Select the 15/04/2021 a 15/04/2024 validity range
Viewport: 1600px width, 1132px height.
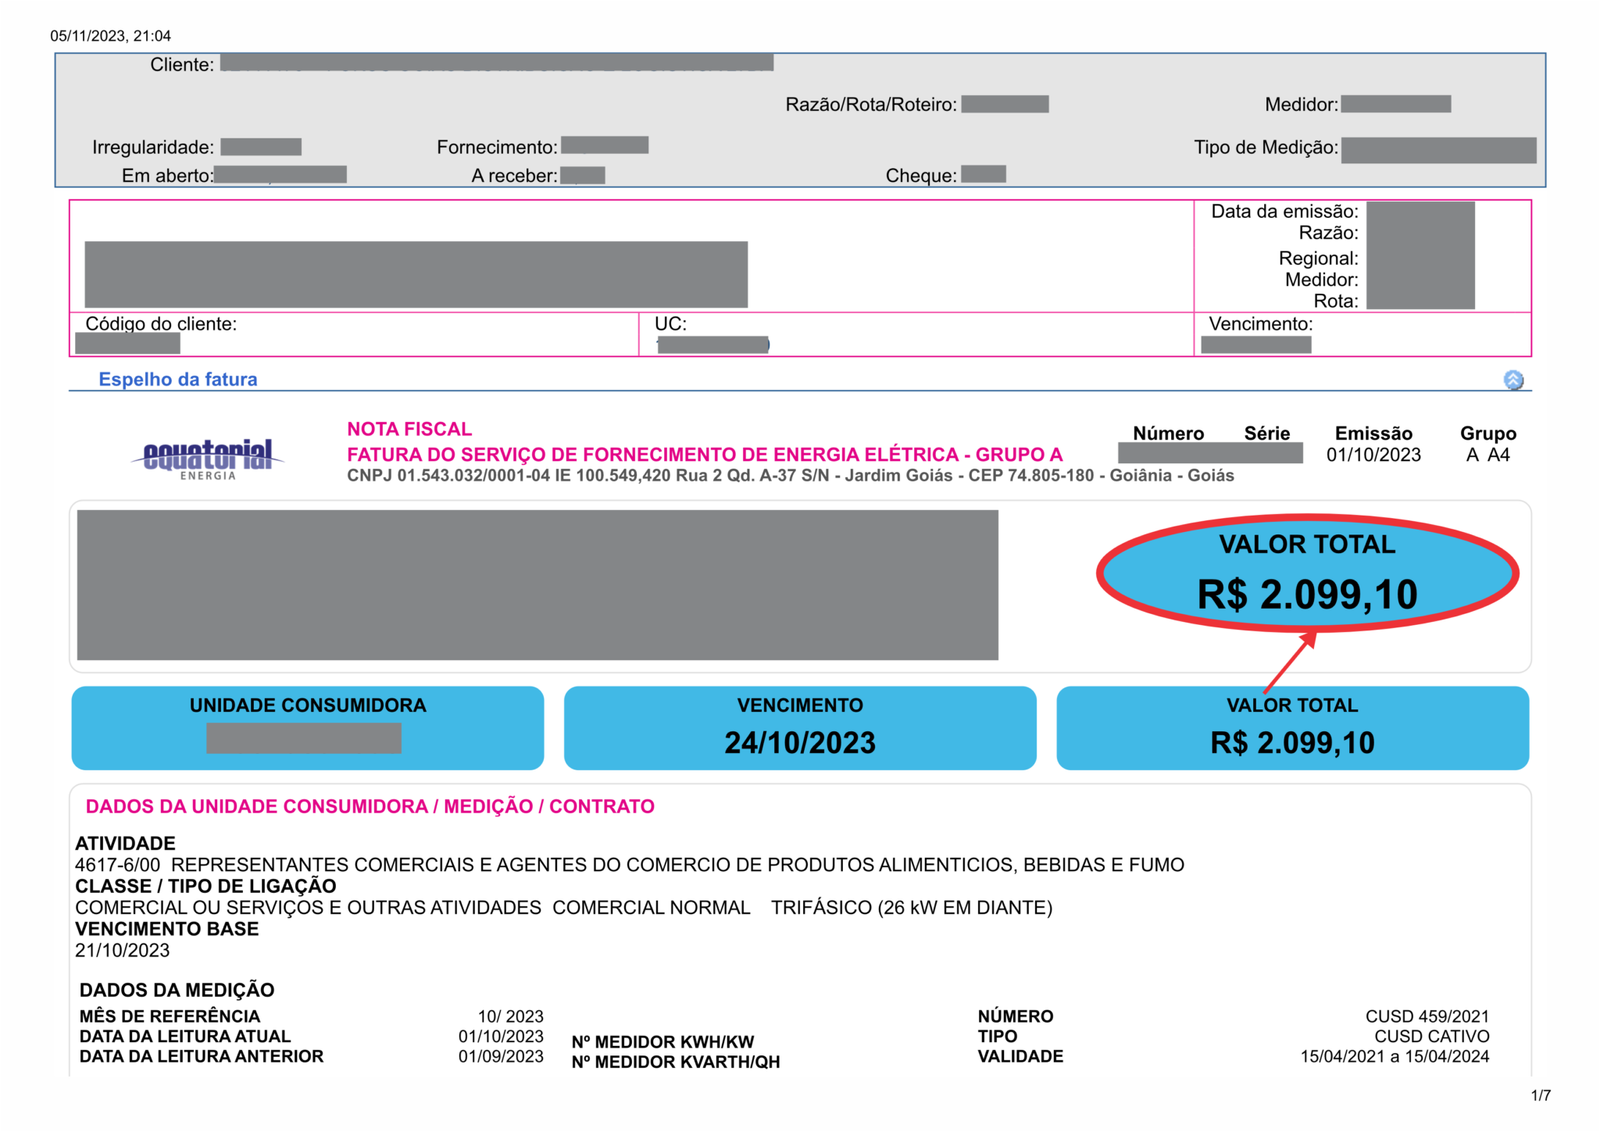(x=1395, y=1057)
